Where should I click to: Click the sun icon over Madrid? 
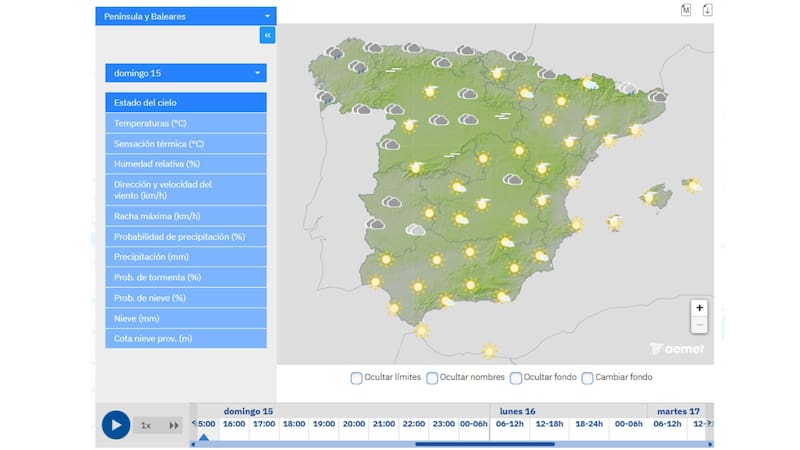[x=483, y=159]
